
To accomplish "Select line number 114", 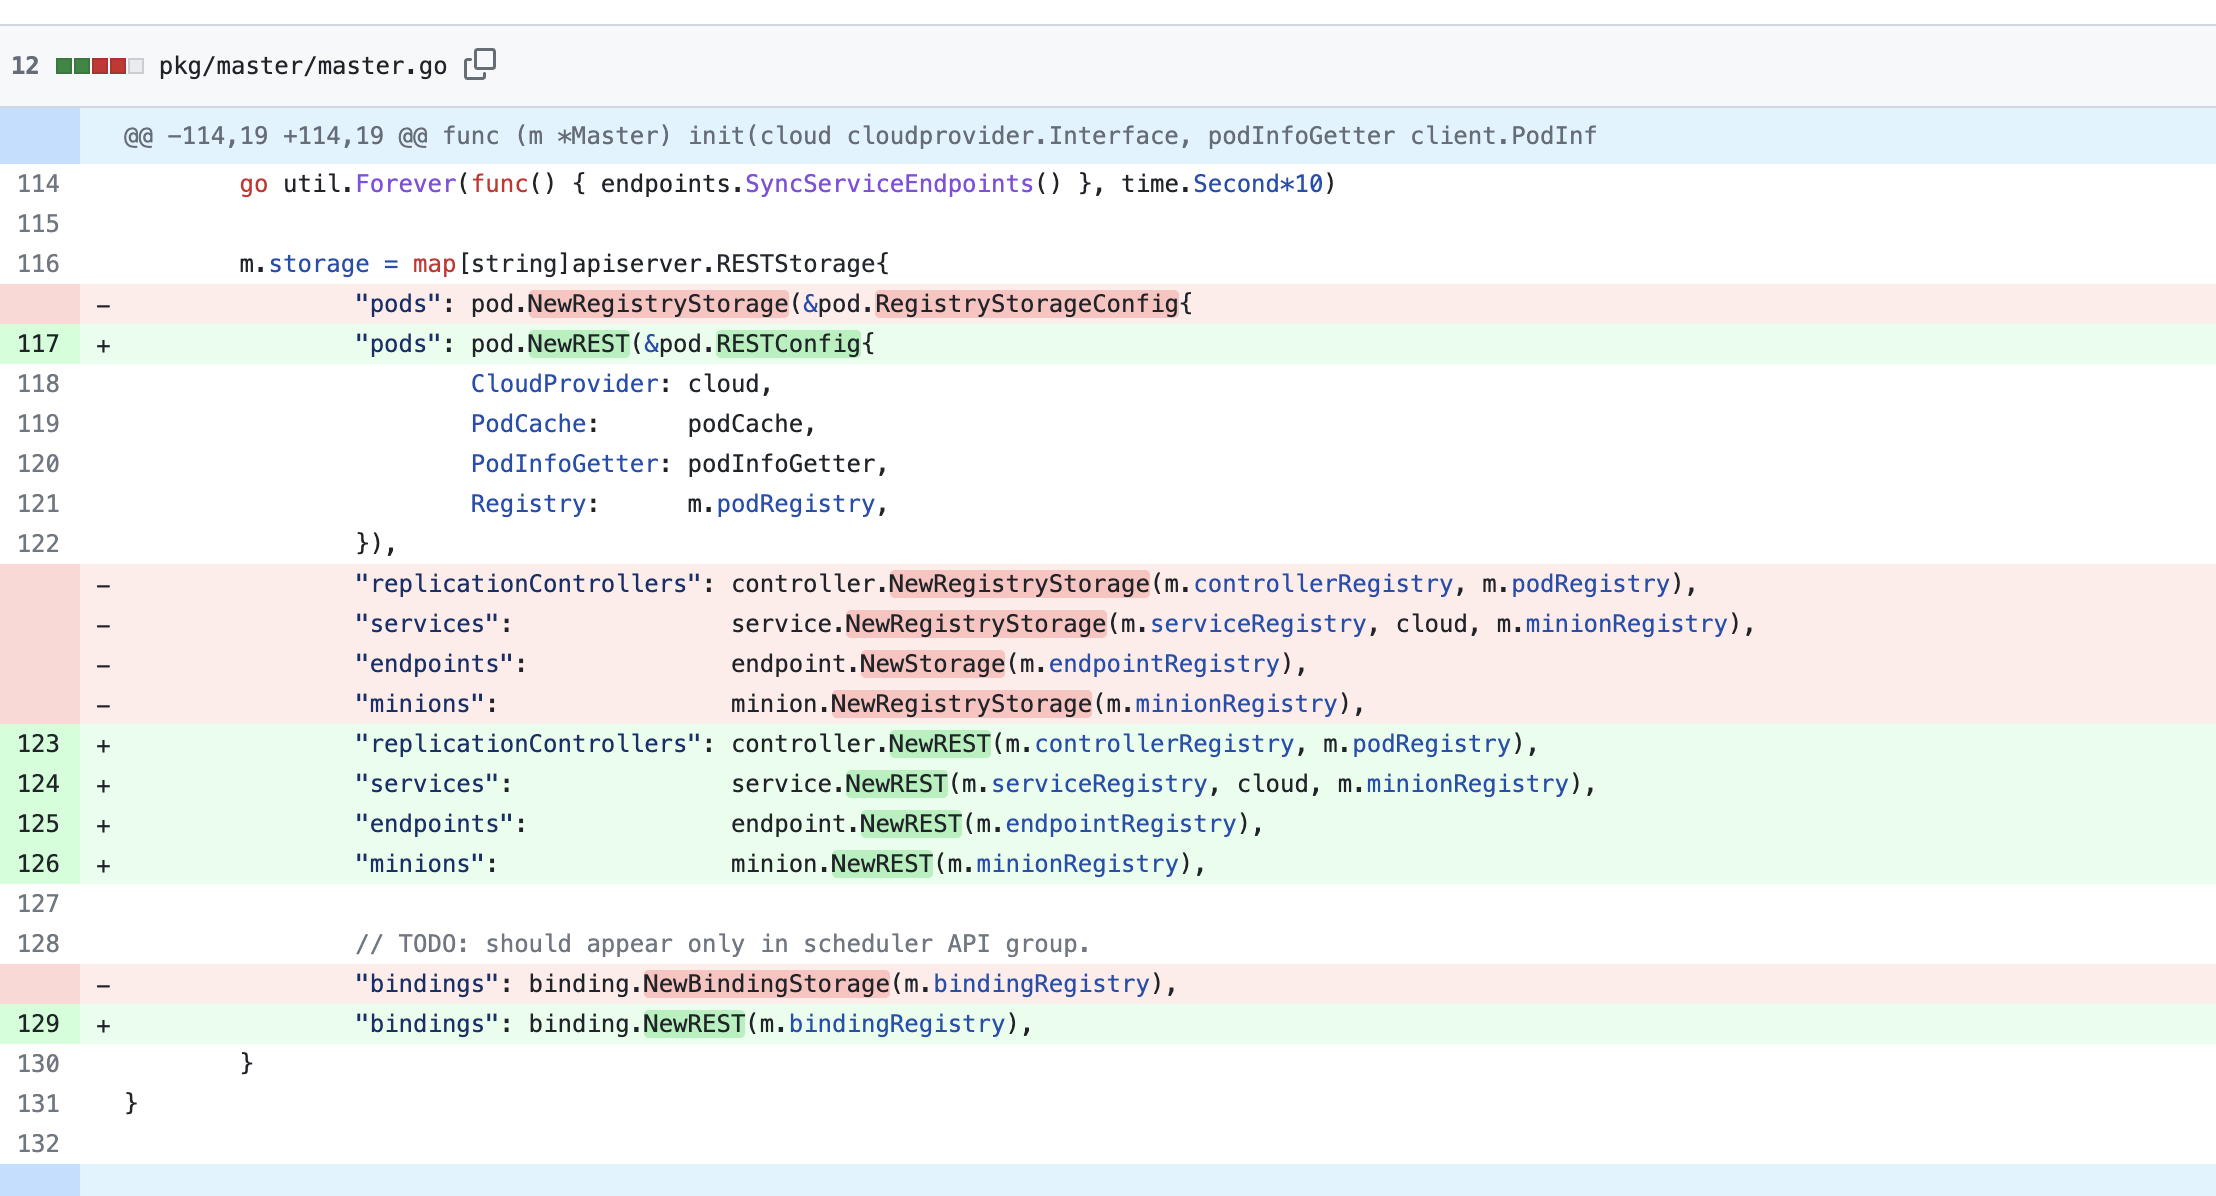I will tap(39, 184).
